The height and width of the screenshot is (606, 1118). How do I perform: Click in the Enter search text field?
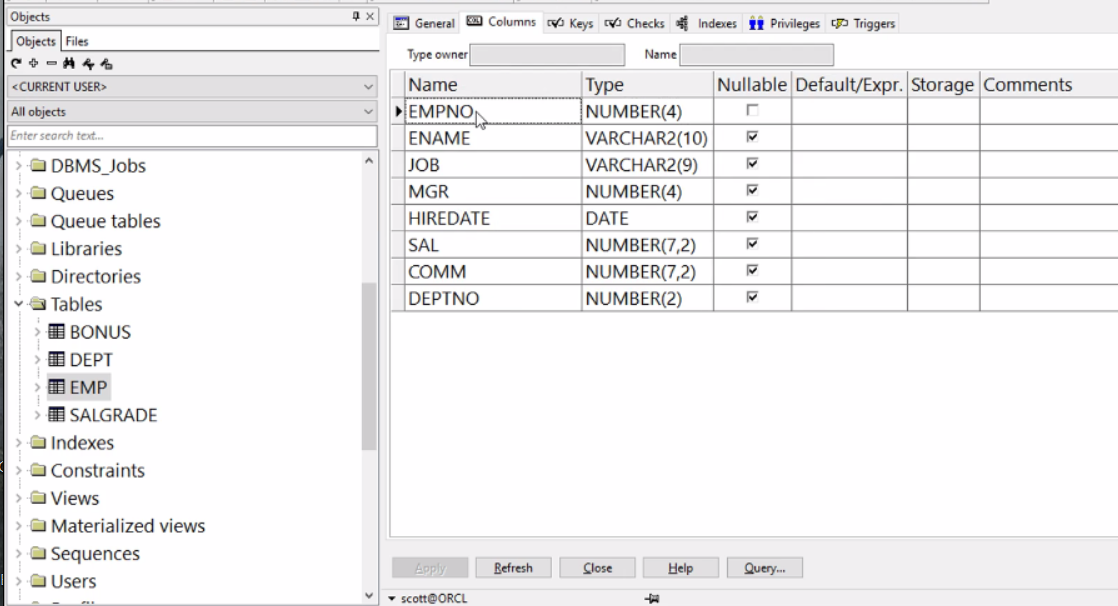pyautogui.click(x=192, y=136)
